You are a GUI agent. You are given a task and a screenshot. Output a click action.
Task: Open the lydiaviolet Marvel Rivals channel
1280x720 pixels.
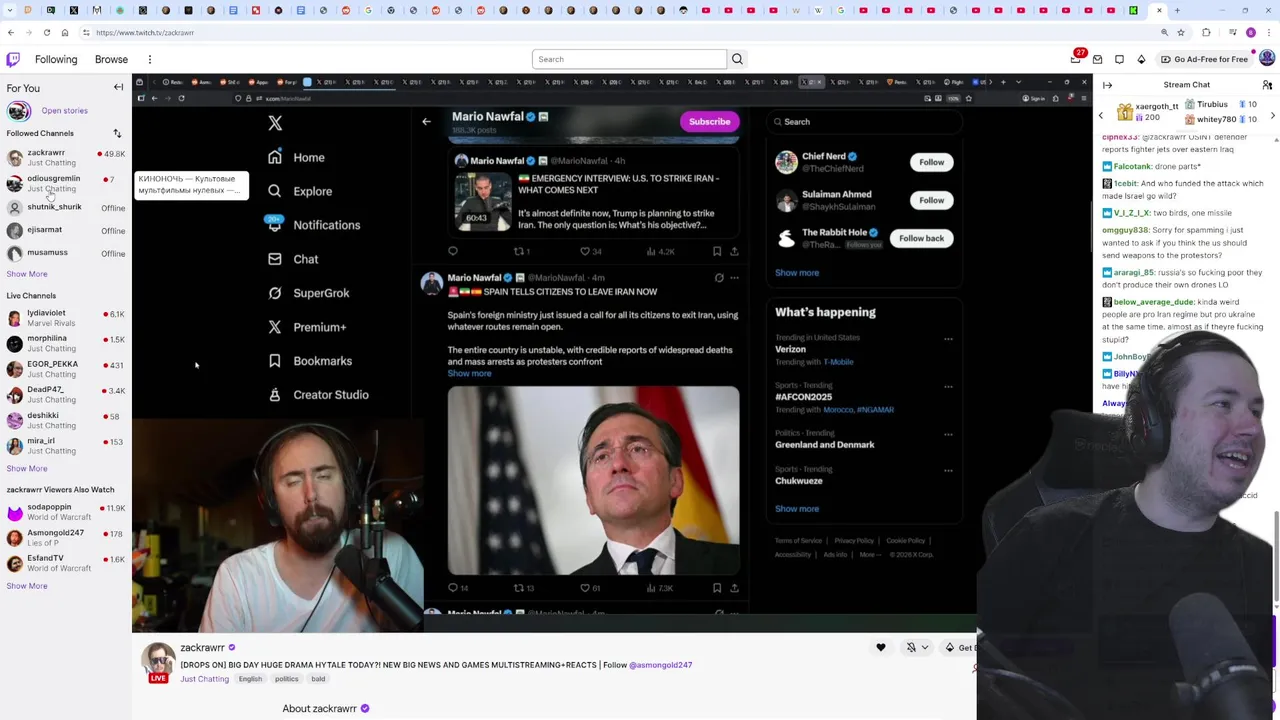(x=65, y=318)
